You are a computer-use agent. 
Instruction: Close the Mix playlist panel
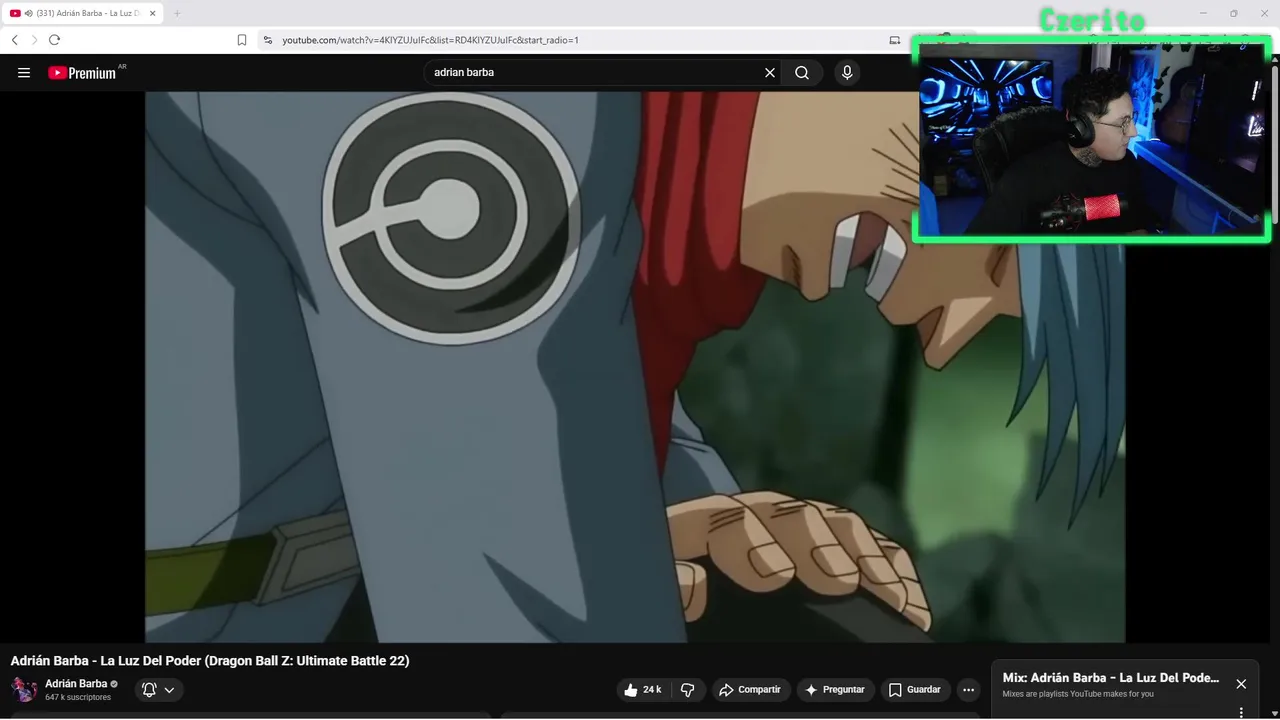[1241, 684]
